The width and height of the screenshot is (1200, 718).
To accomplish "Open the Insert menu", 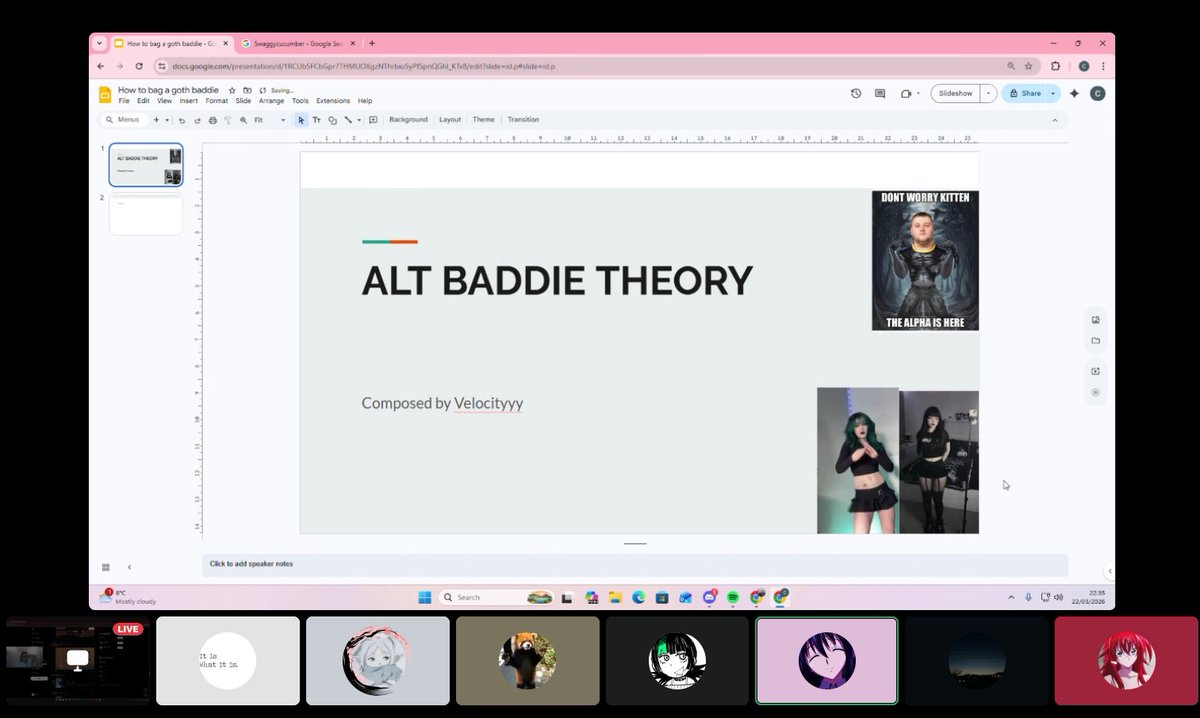I will (x=189, y=101).
